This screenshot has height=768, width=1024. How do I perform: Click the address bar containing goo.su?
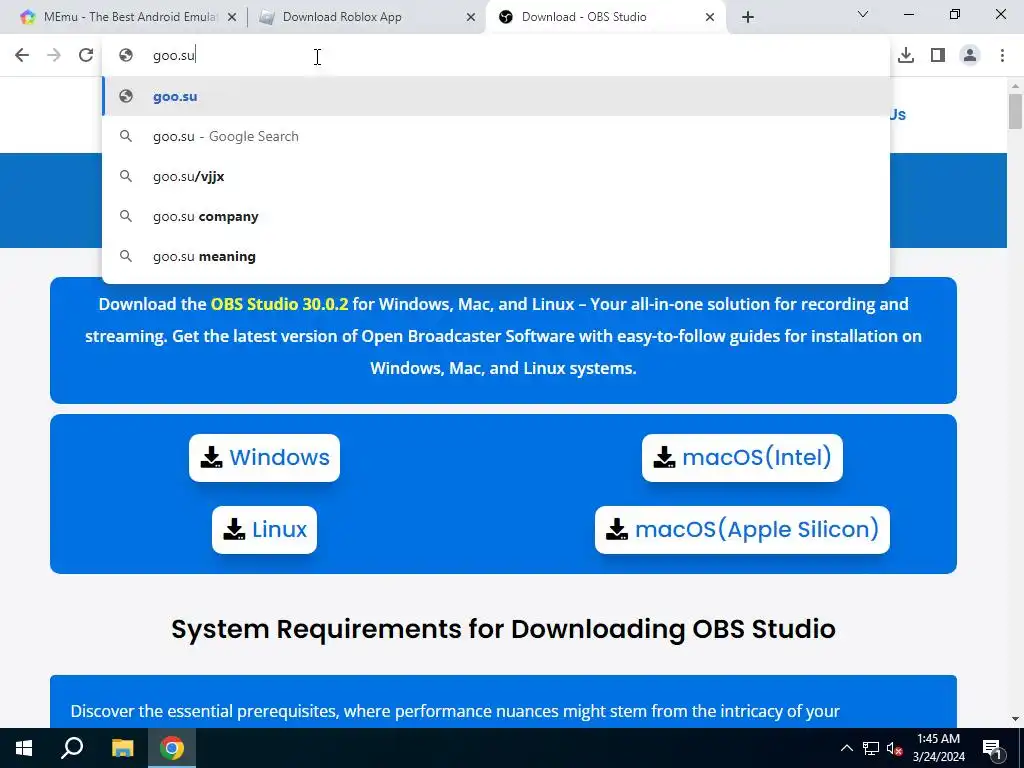496,56
